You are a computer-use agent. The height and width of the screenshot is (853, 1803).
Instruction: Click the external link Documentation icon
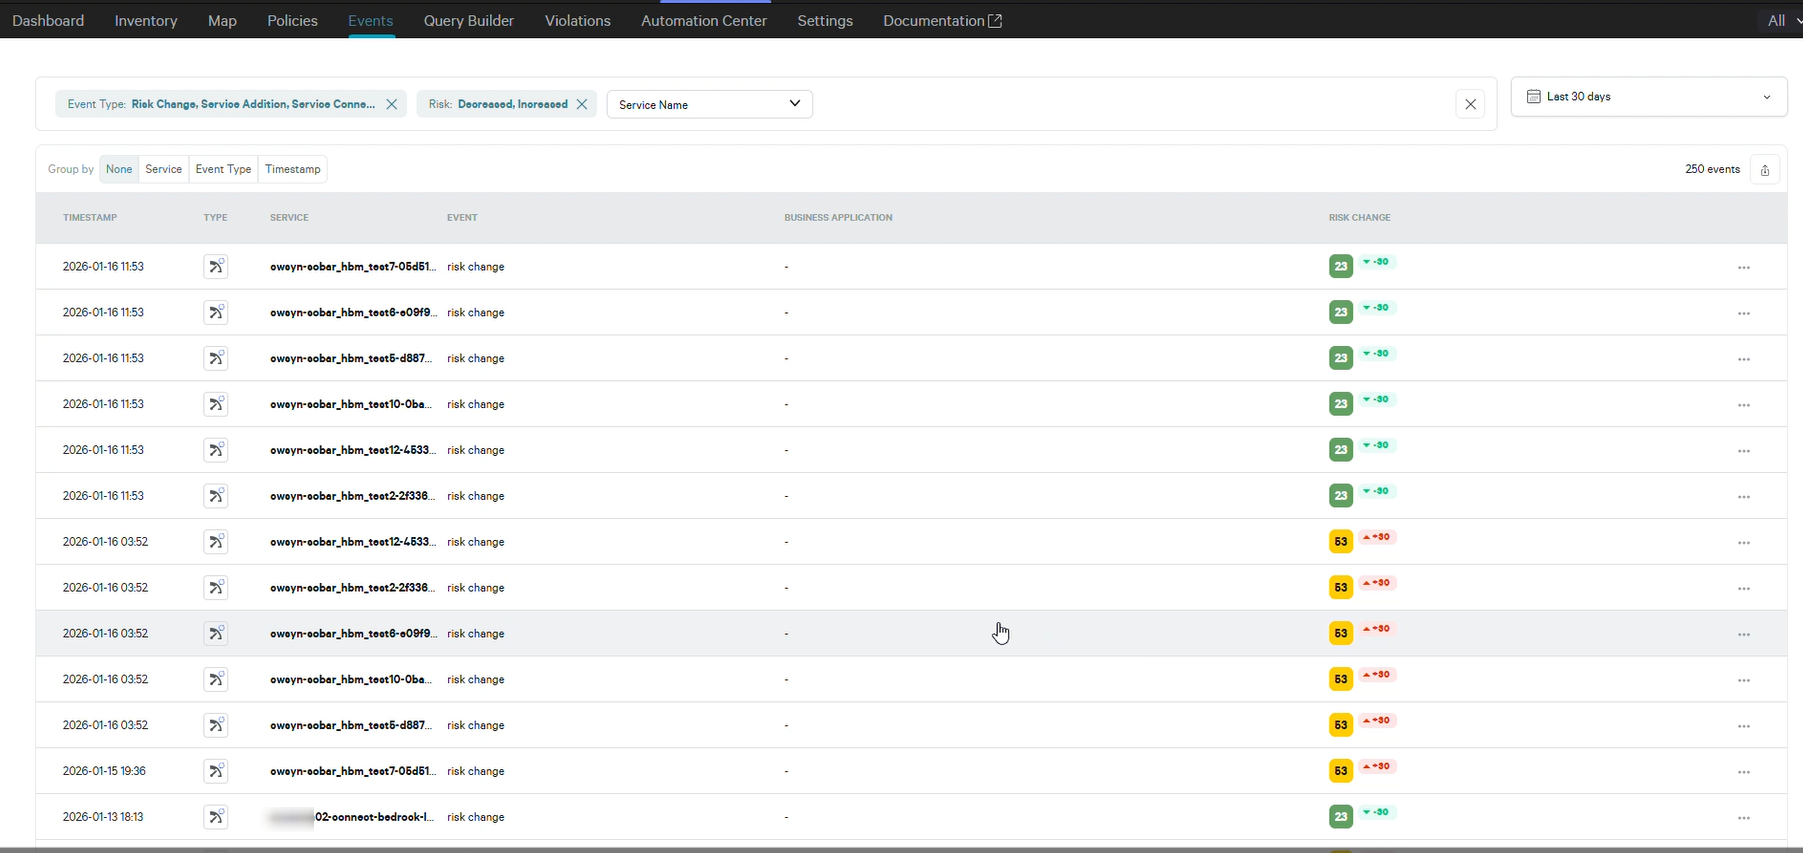(x=995, y=21)
